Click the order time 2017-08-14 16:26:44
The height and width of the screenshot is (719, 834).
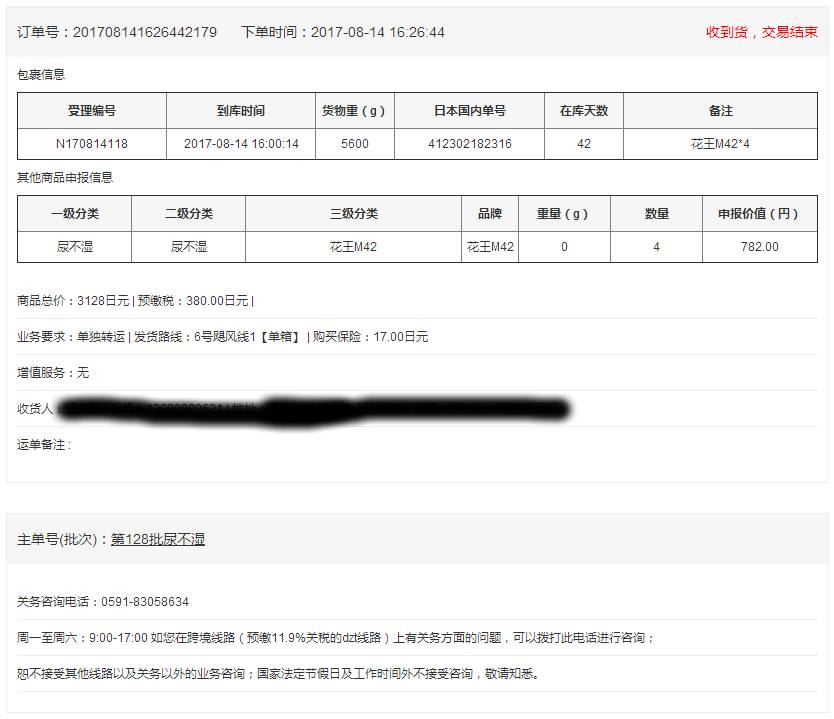pyautogui.click(x=377, y=32)
